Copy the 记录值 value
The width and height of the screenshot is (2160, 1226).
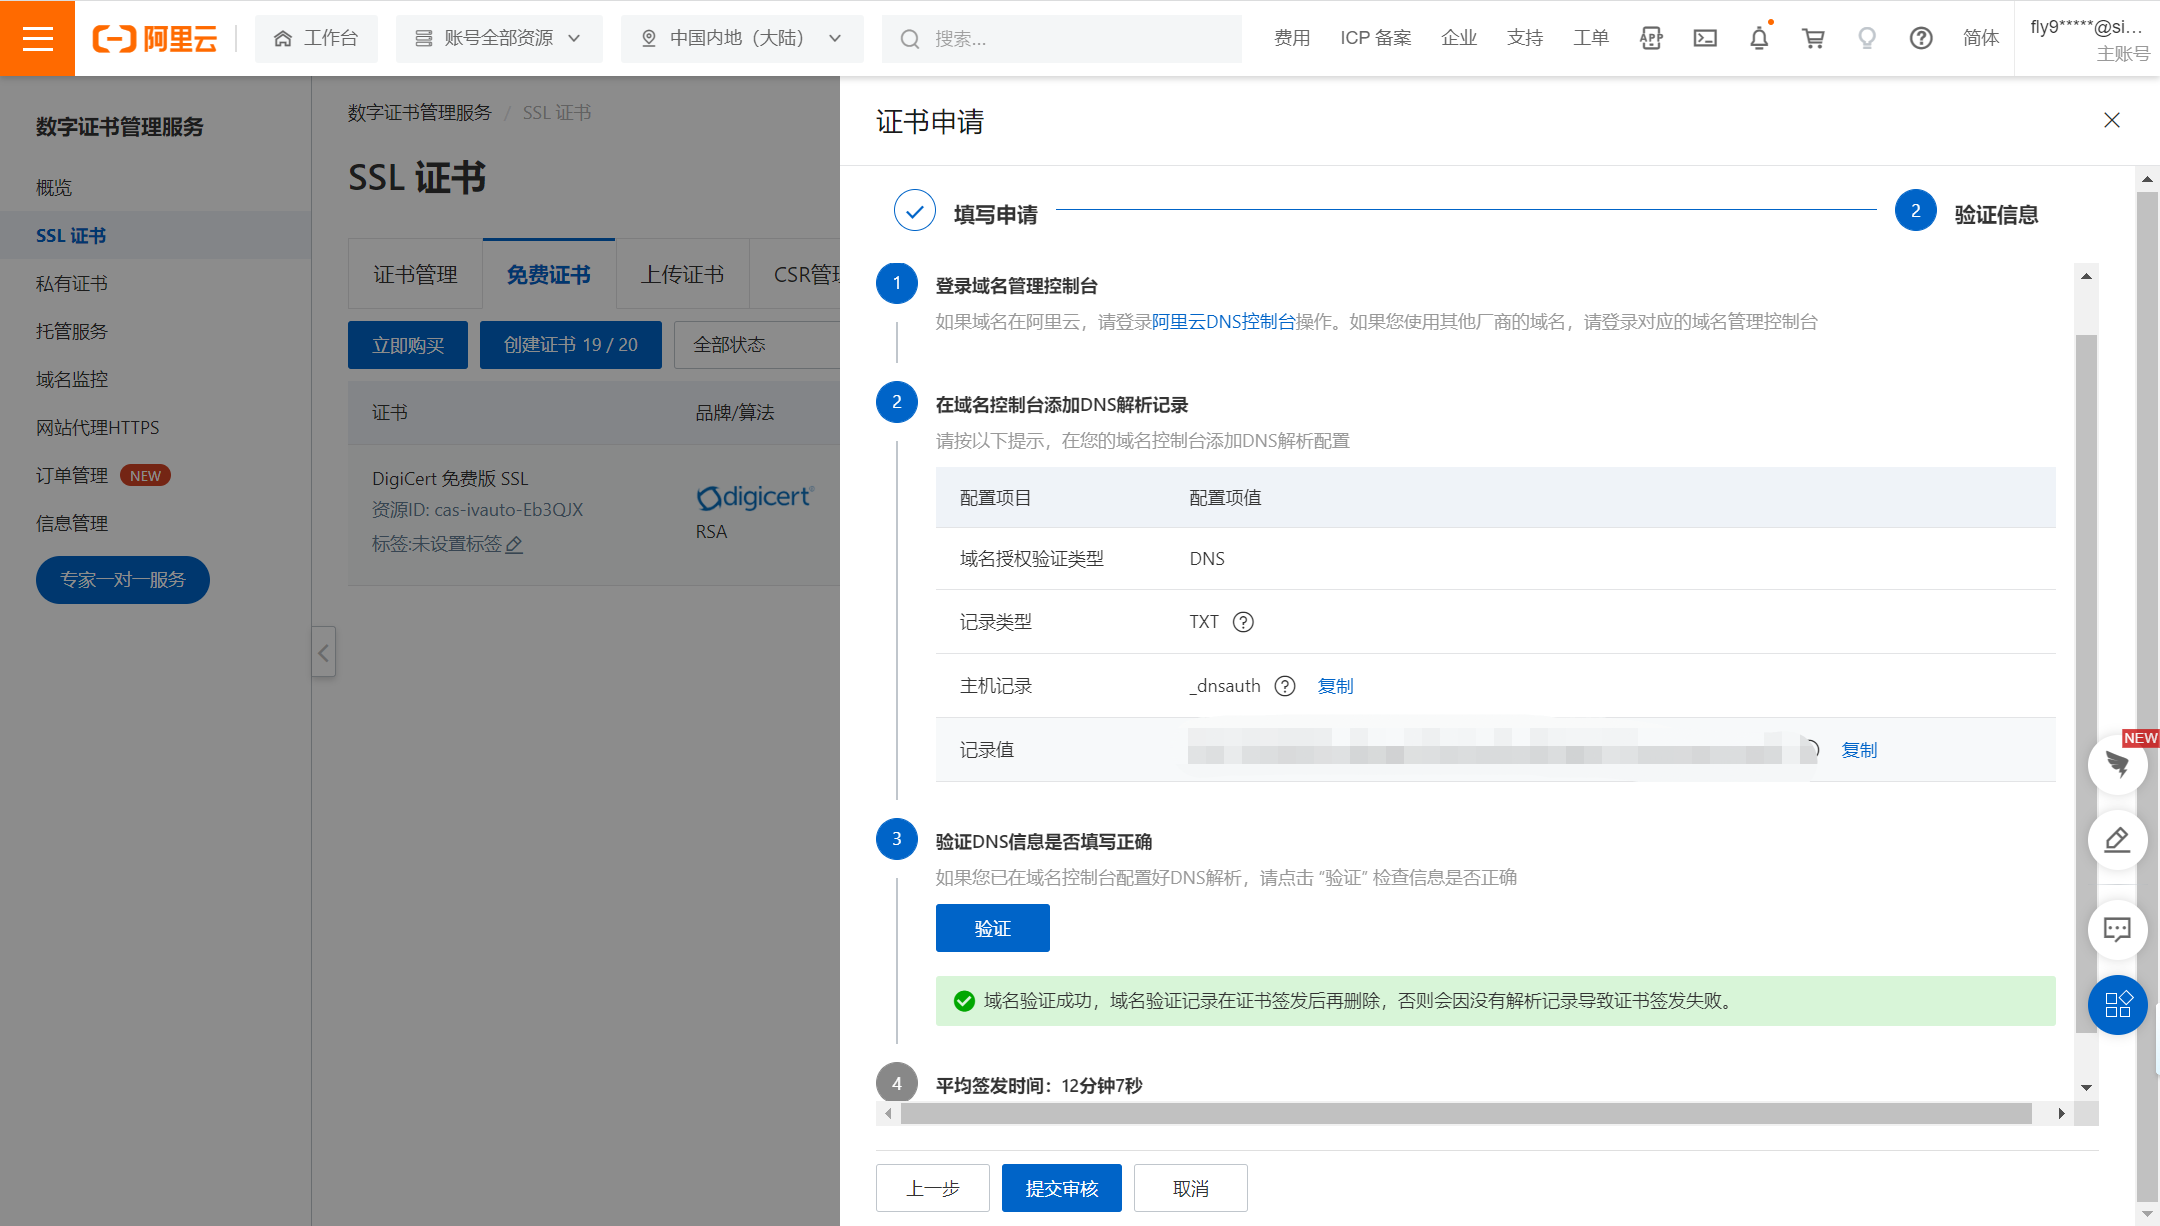[1859, 750]
